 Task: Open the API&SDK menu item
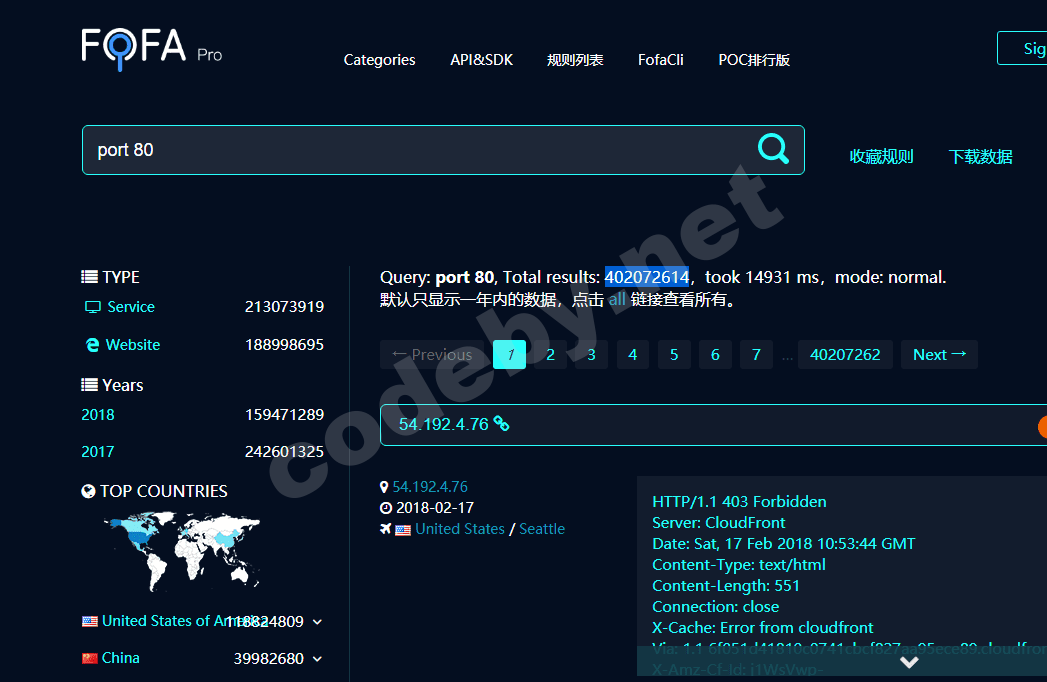tap(481, 60)
